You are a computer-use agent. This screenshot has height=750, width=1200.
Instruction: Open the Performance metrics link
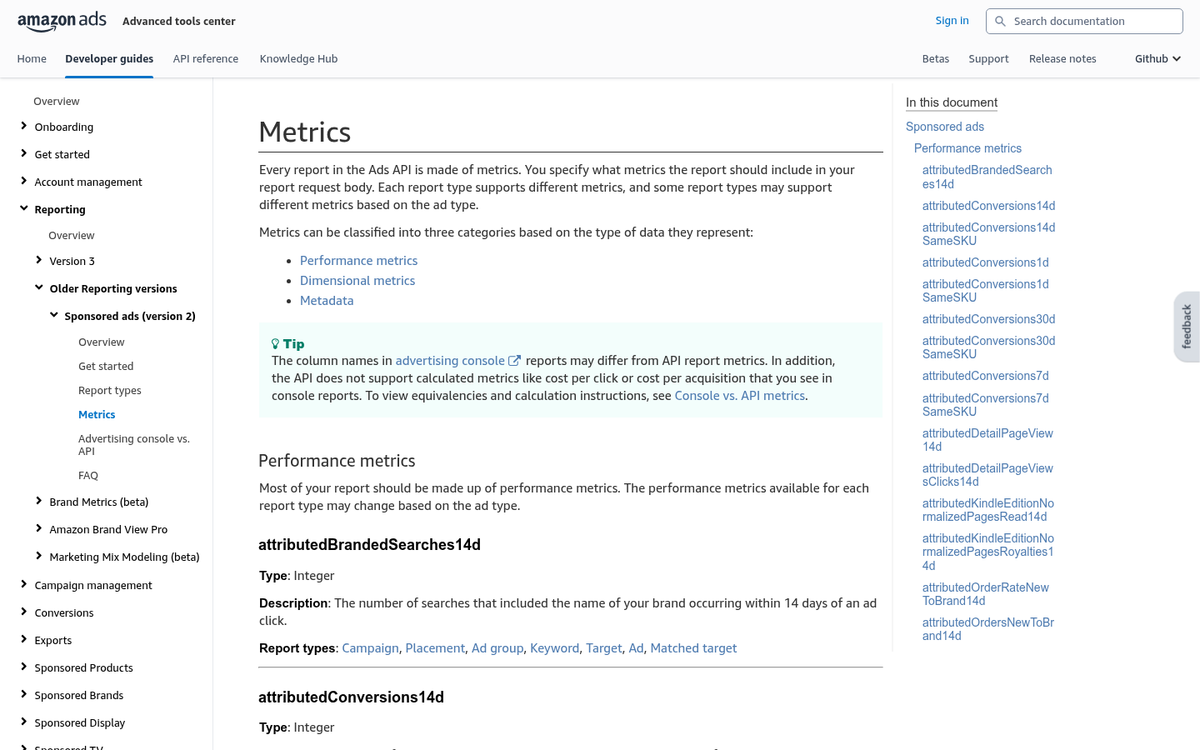click(x=358, y=260)
